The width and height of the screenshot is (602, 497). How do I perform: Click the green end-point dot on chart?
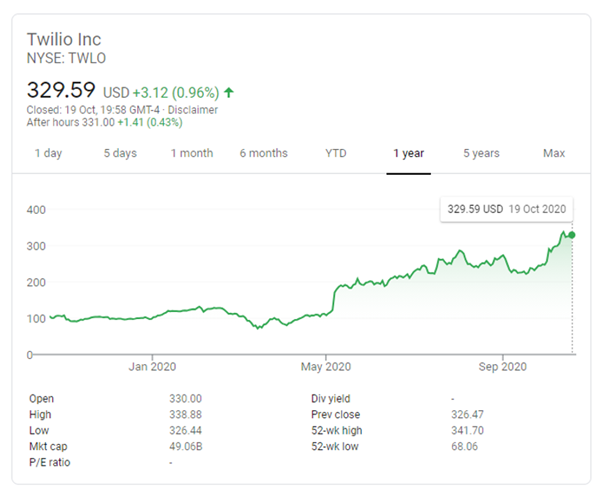tap(572, 235)
